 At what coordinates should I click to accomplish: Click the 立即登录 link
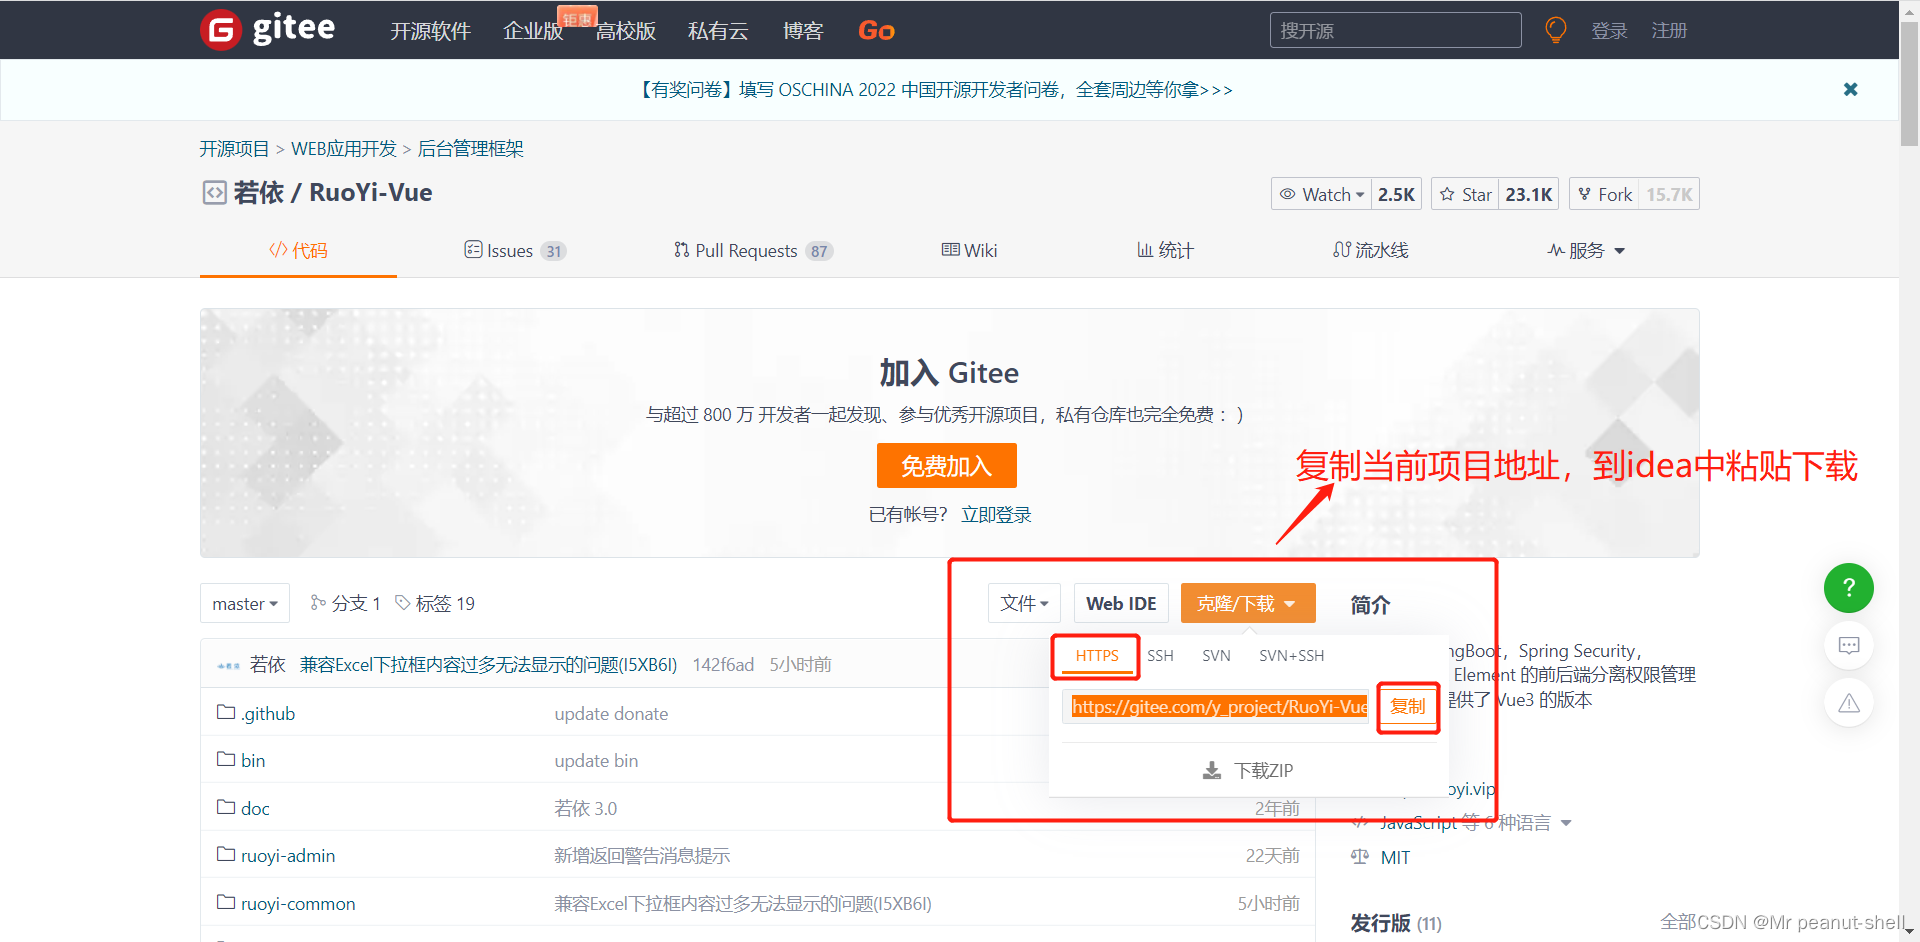click(x=996, y=514)
